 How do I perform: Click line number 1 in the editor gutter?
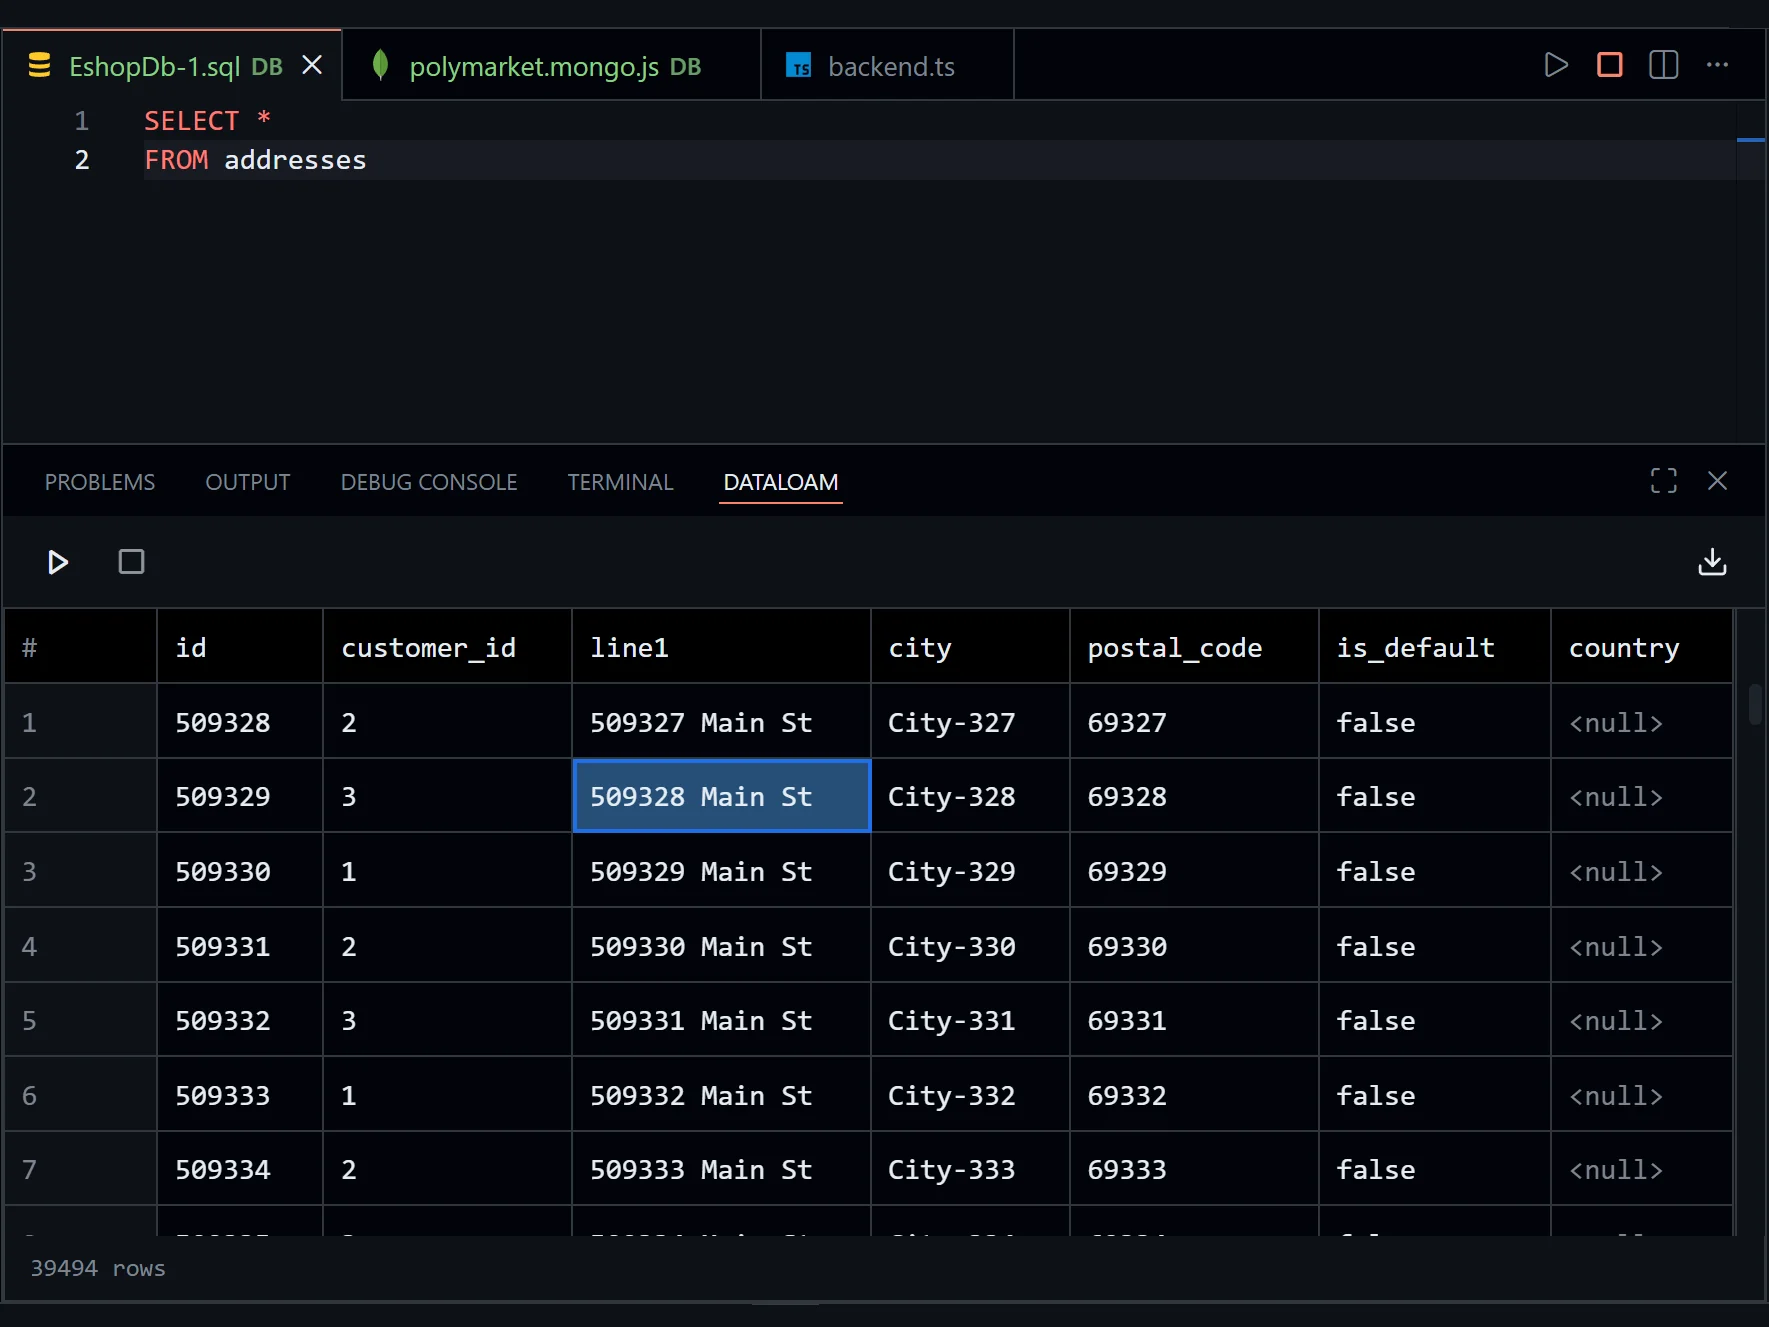(x=82, y=121)
